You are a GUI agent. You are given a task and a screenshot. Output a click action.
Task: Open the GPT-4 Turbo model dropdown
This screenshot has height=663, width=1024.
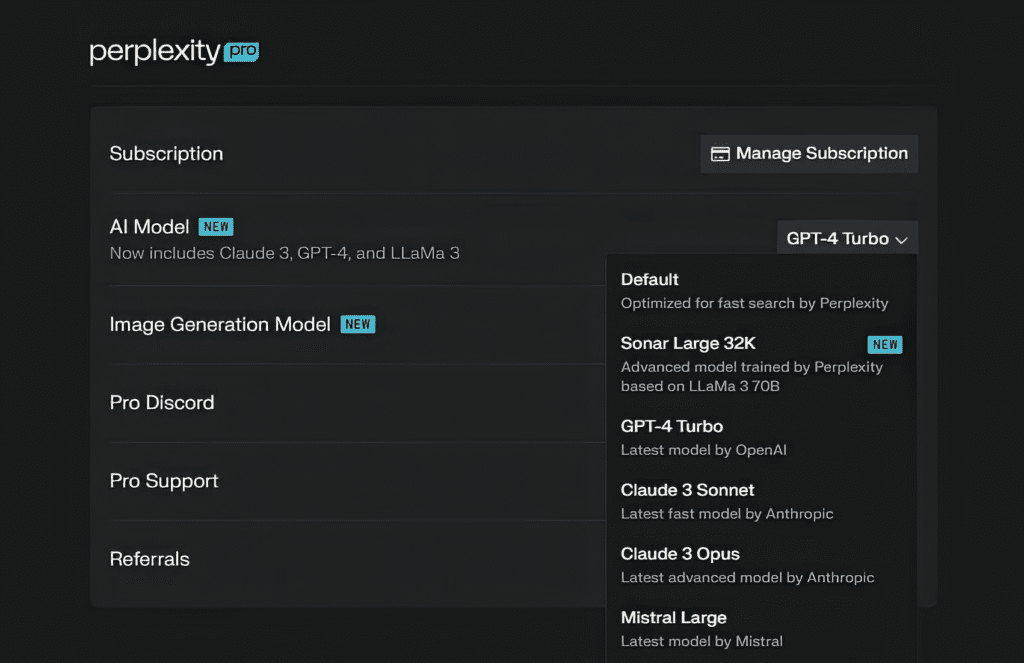click(847, 238)
